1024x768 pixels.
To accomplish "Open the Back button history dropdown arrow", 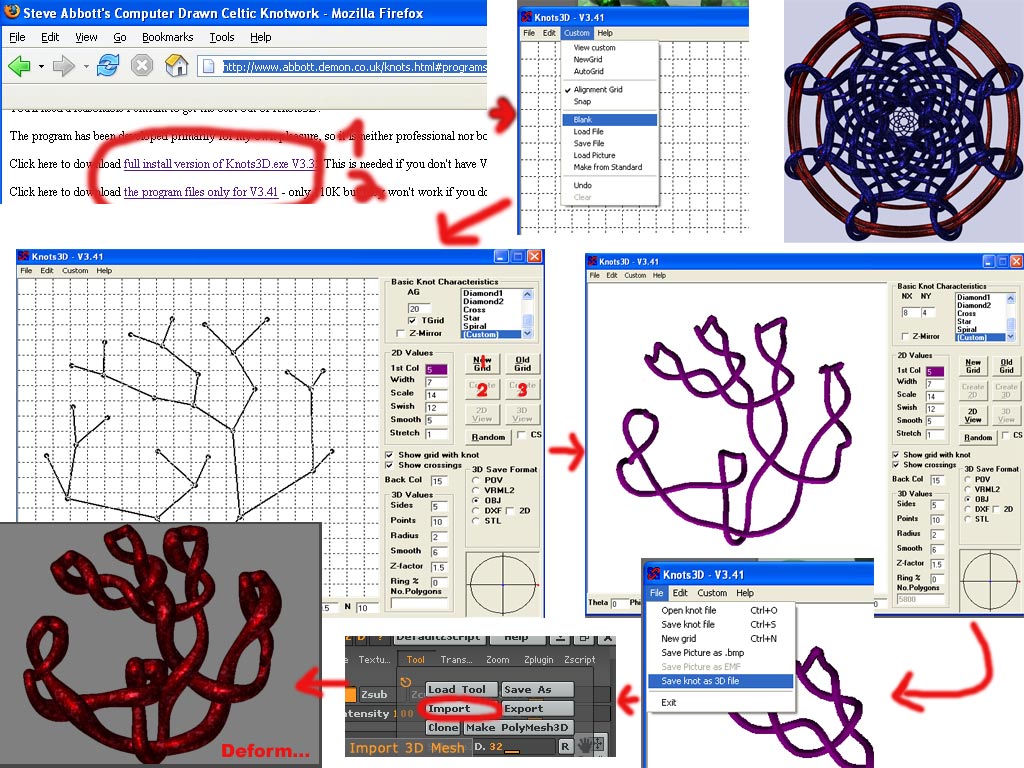I will tap(41, 67).
